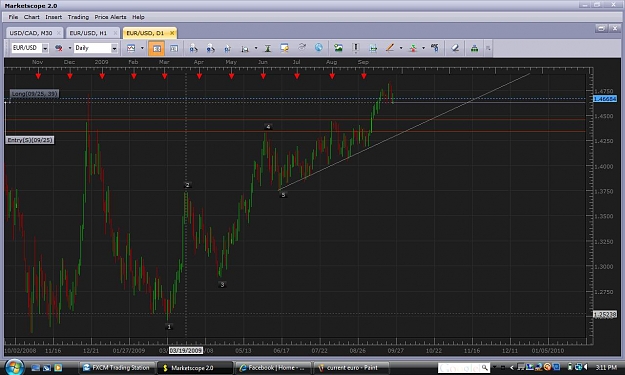This screenshot has width=625, height=375.
Task: Click the blue 1.46684 current price tag
Action: pos(605,99)
